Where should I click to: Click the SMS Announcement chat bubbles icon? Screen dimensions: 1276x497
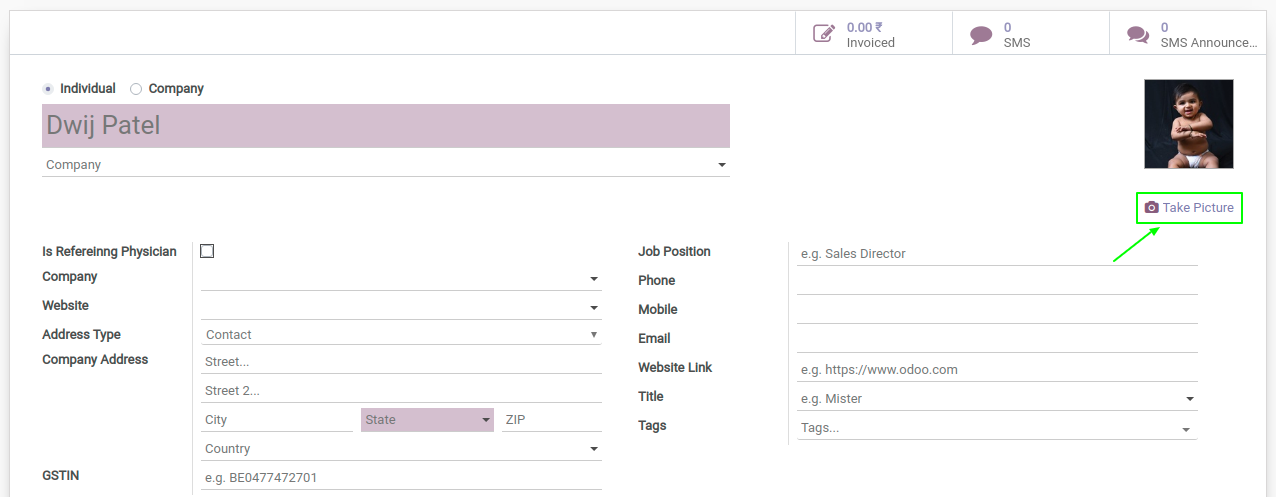1138,35
